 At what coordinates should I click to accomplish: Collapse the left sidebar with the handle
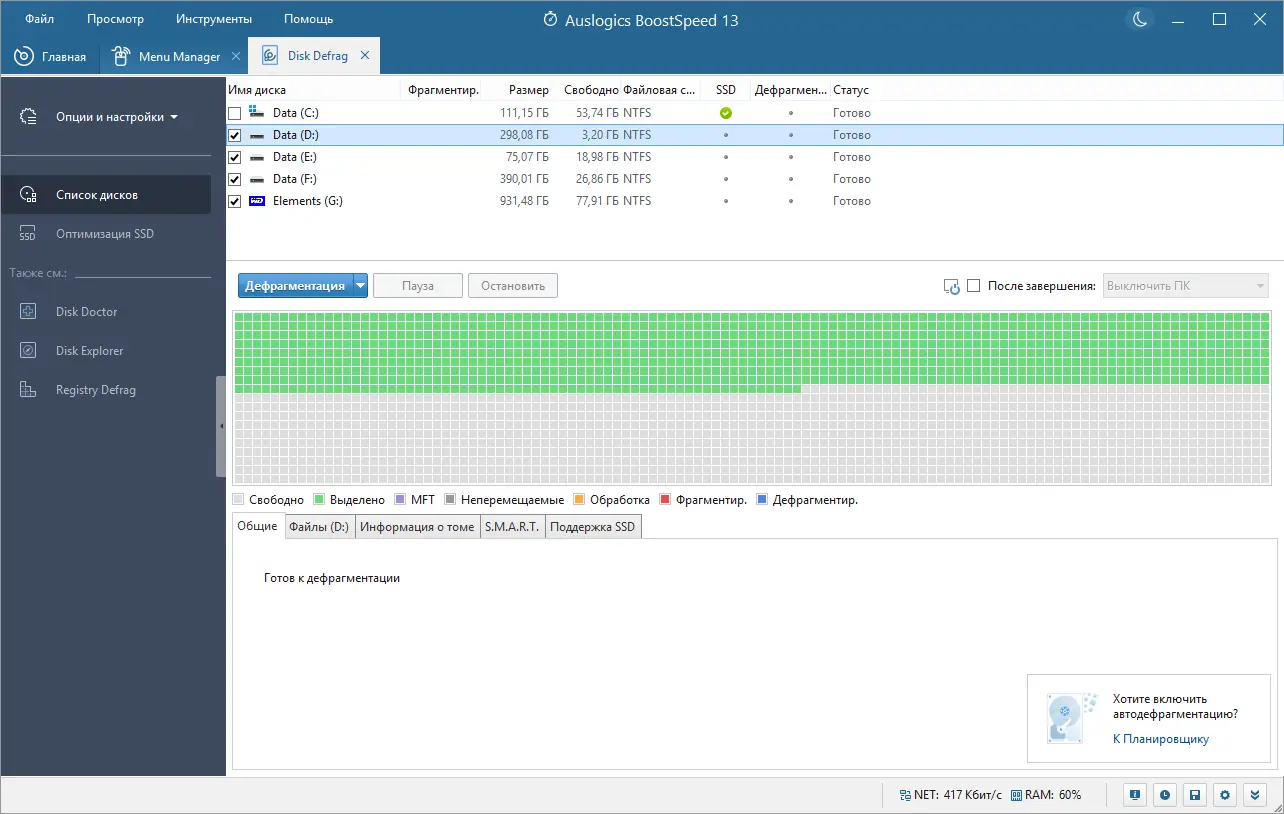221,426
